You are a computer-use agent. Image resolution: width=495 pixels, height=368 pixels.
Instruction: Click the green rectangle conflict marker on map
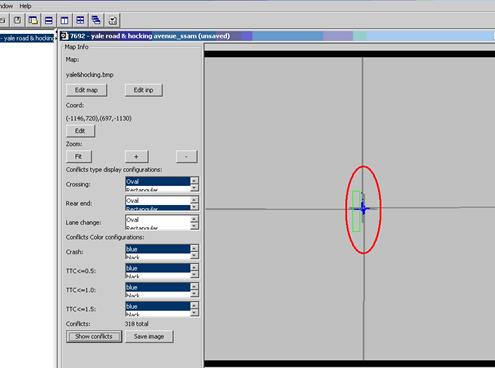[356, 211]
